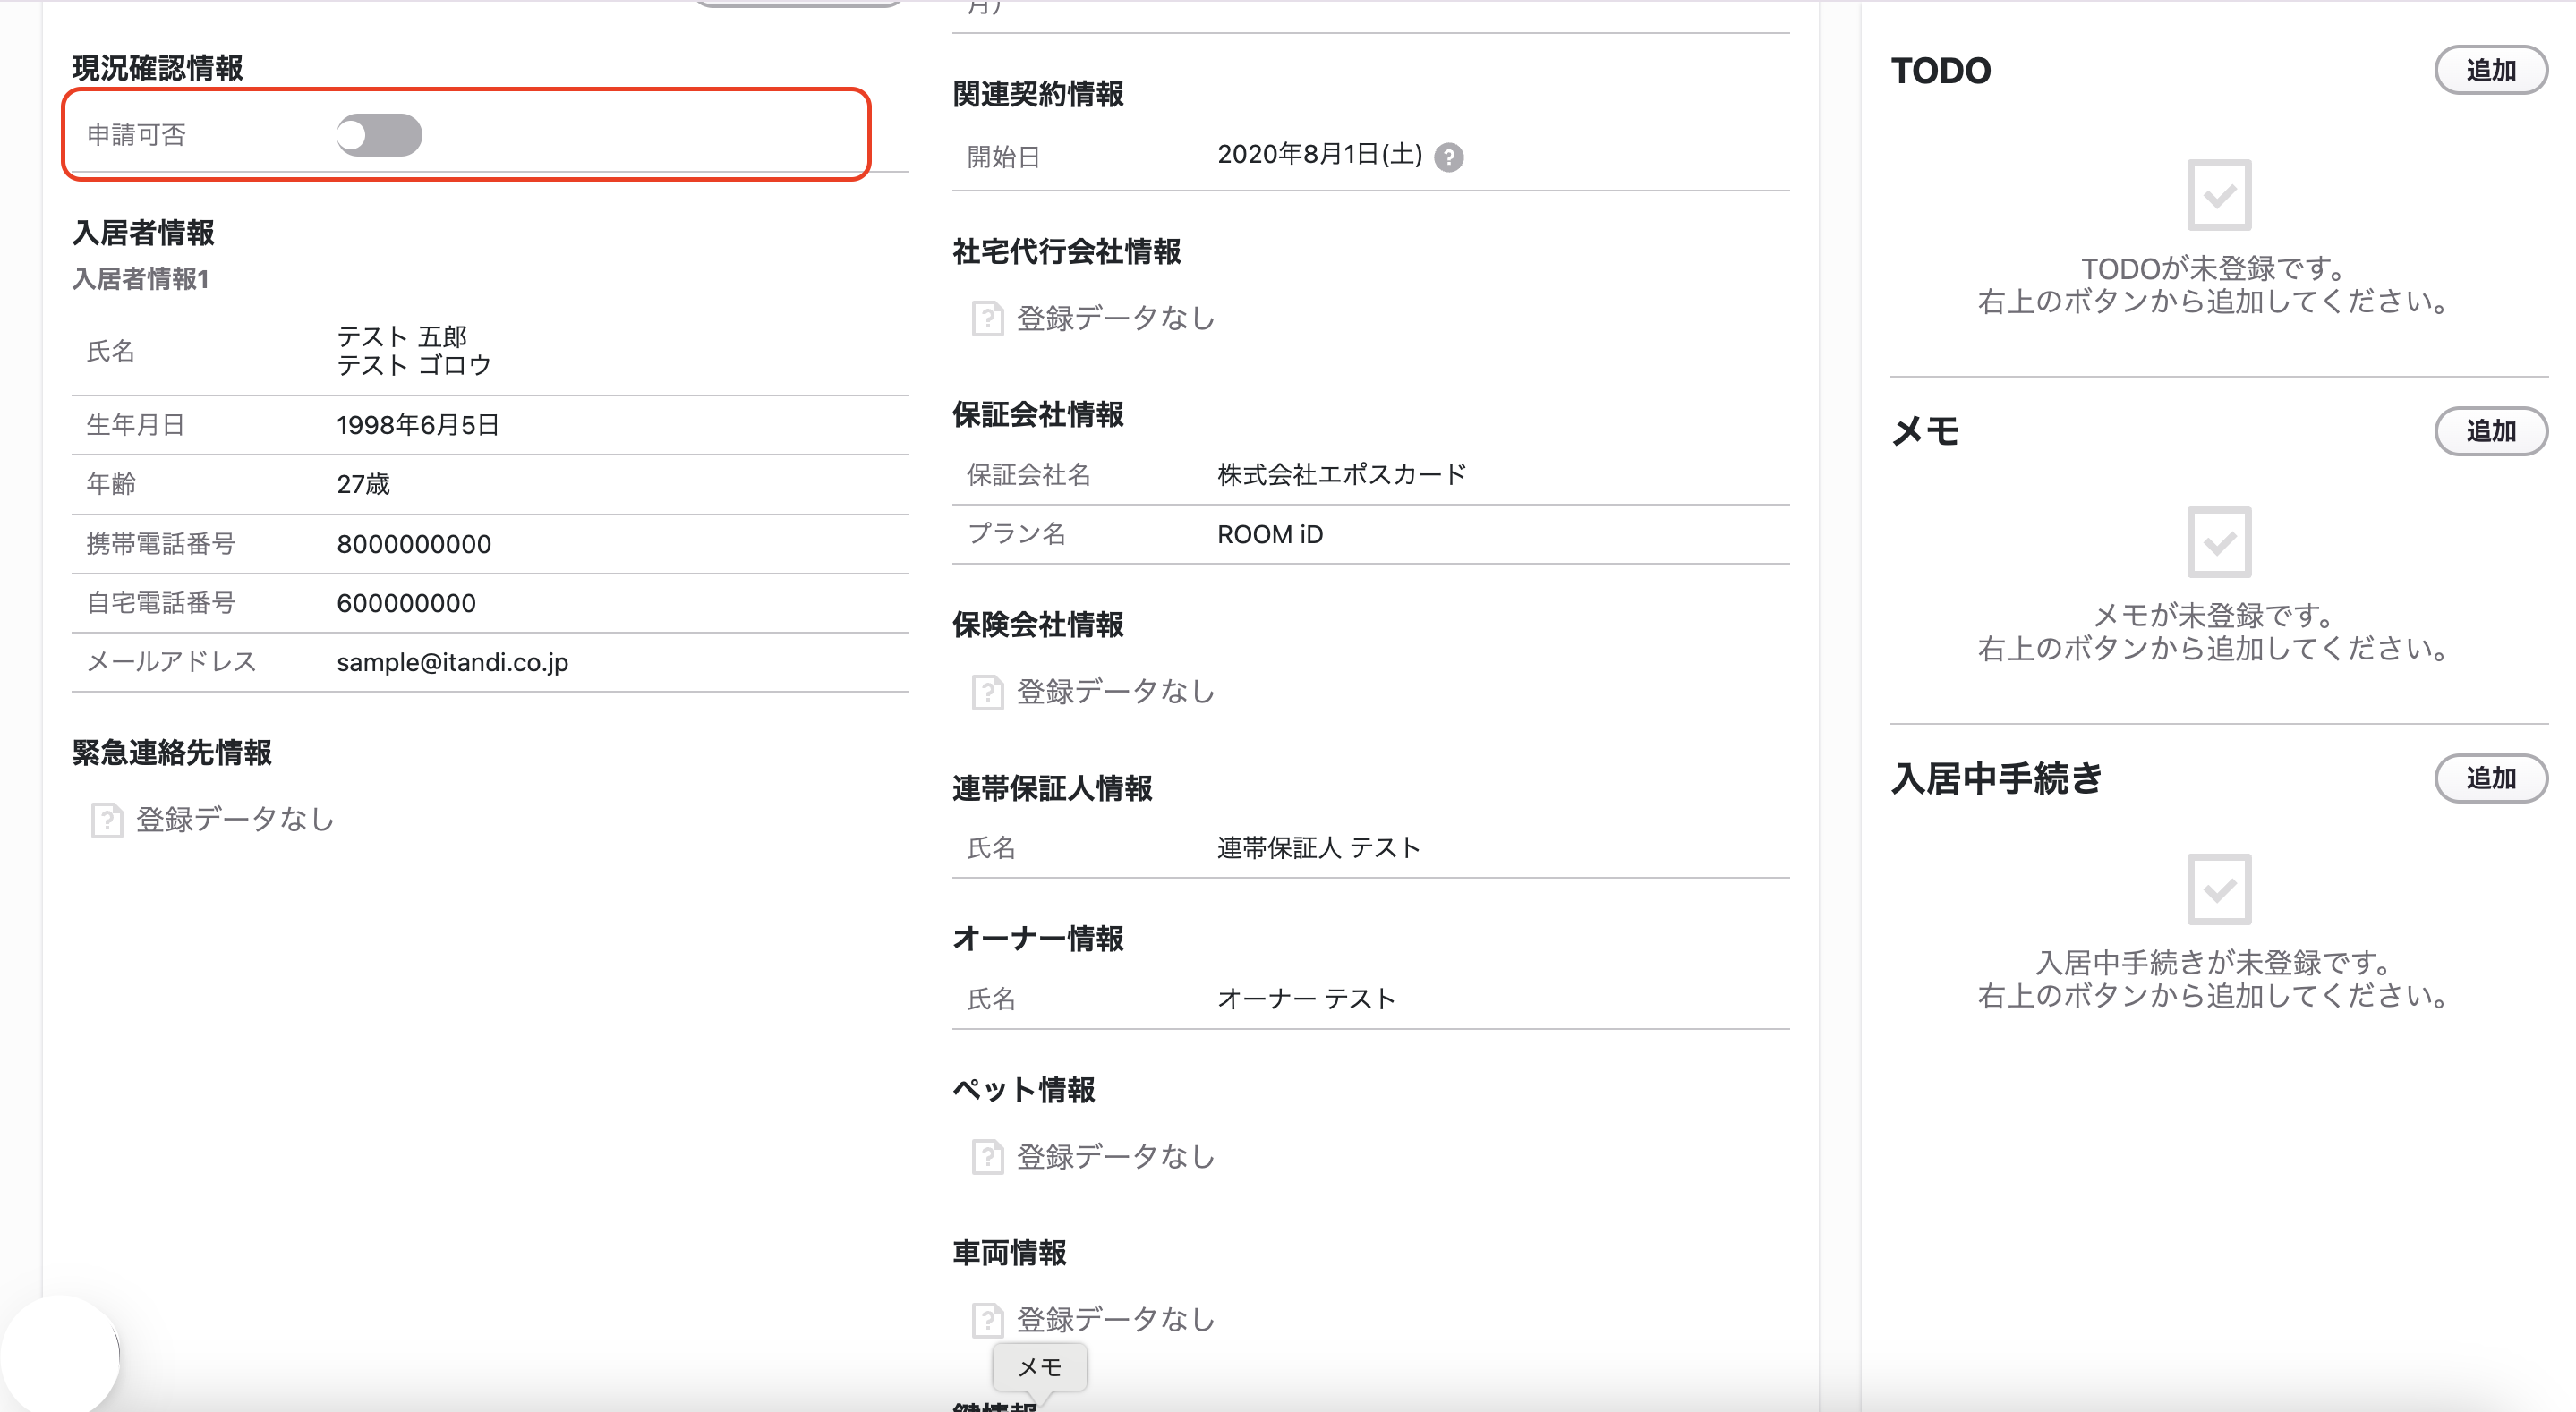This screenshot has width=2576, height=1412.
Task: Click the 入居中手続き empty checkbox illustration
Action: (2219, 889)
